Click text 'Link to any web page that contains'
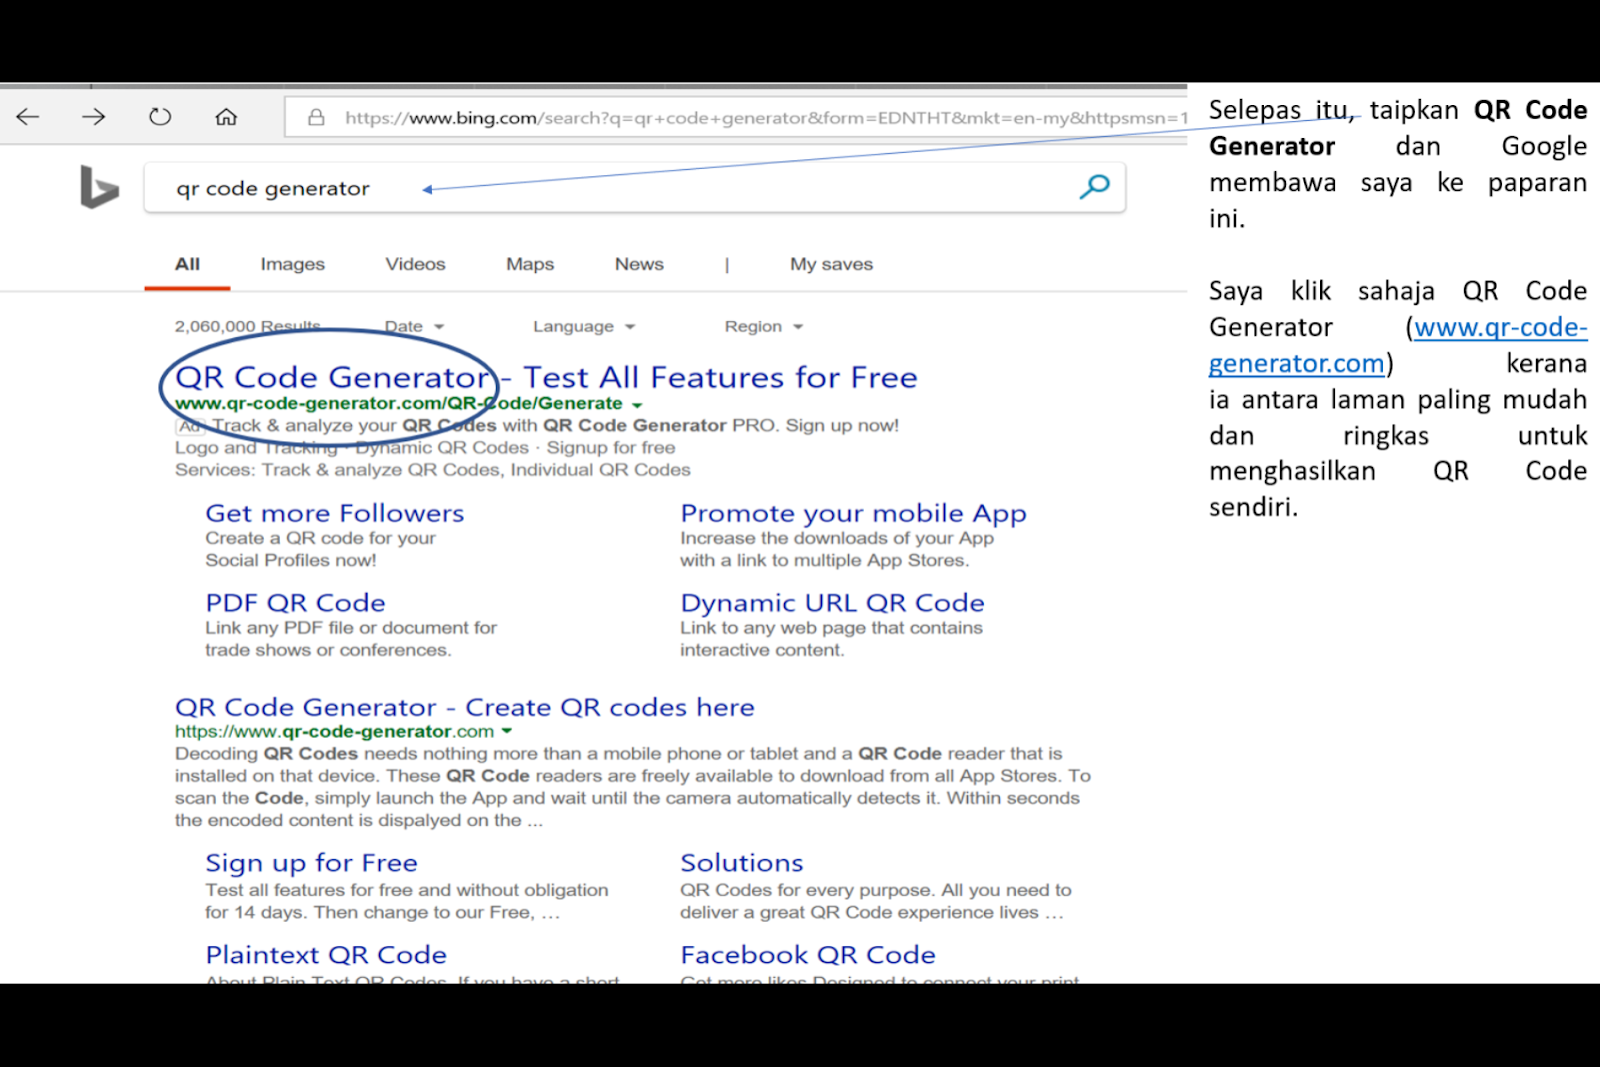This screenshot has width=1600, height=1067. pos(831,628)
